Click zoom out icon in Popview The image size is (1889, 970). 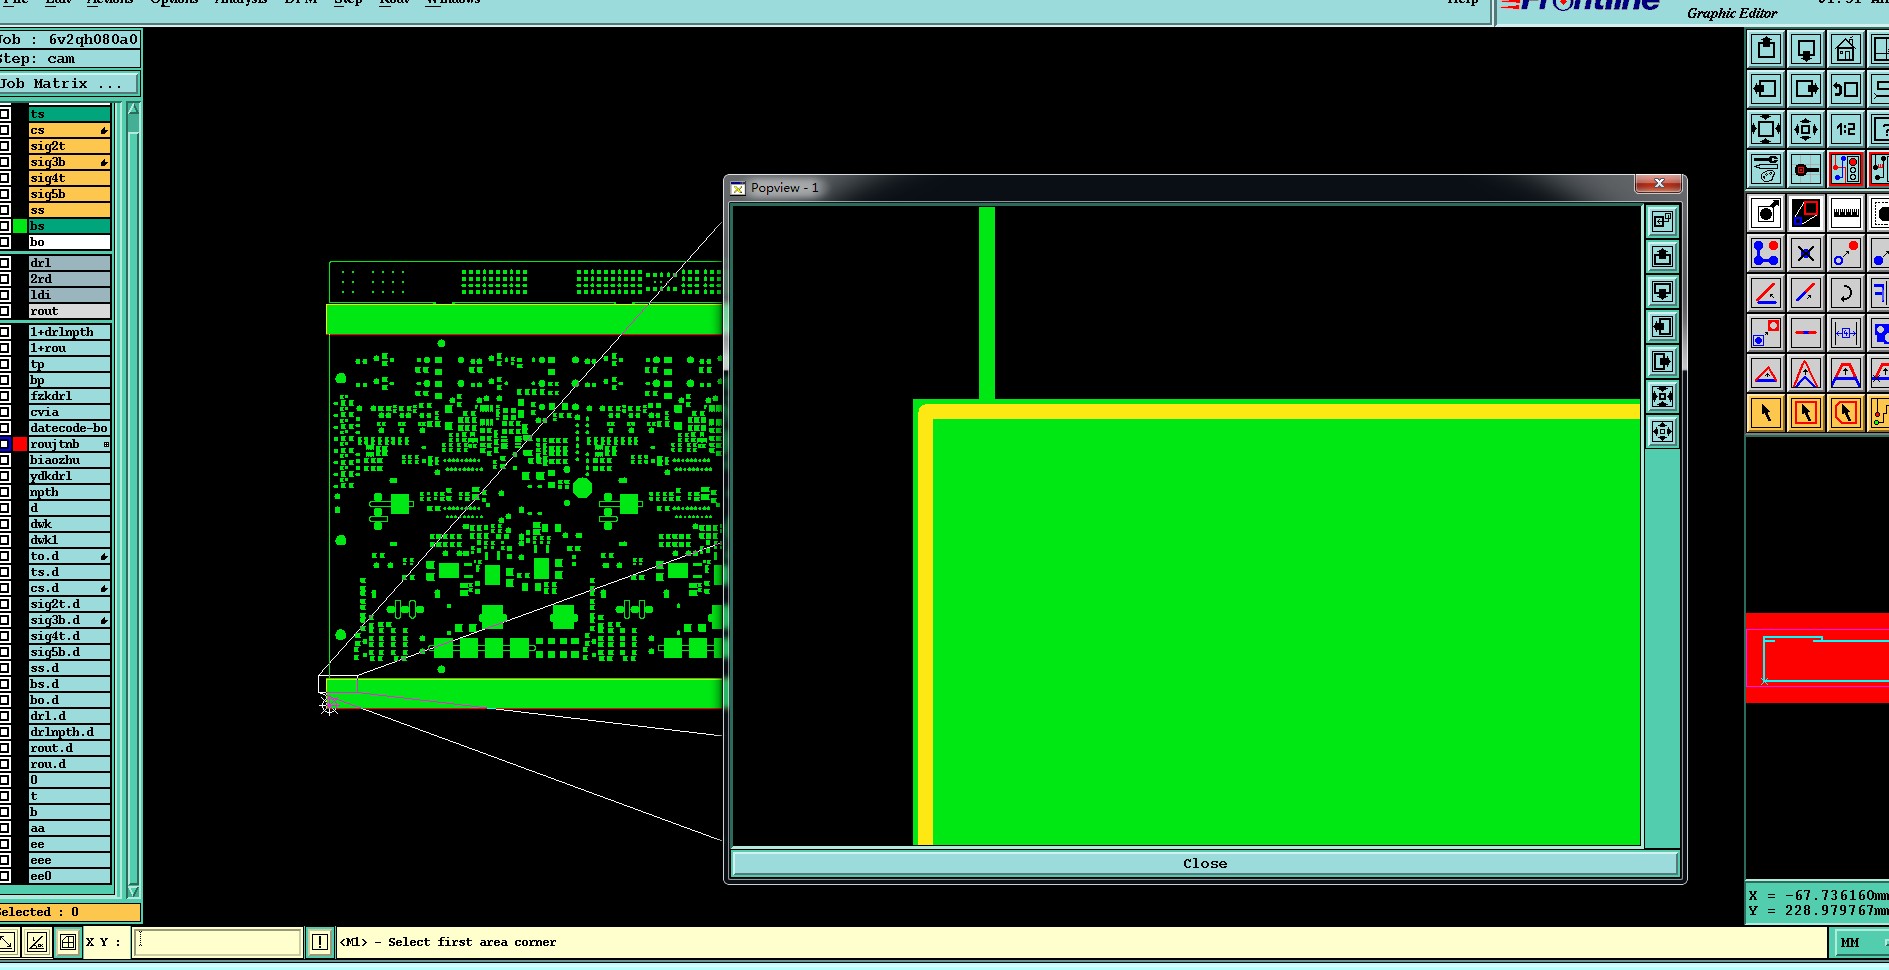point(1662,432)
